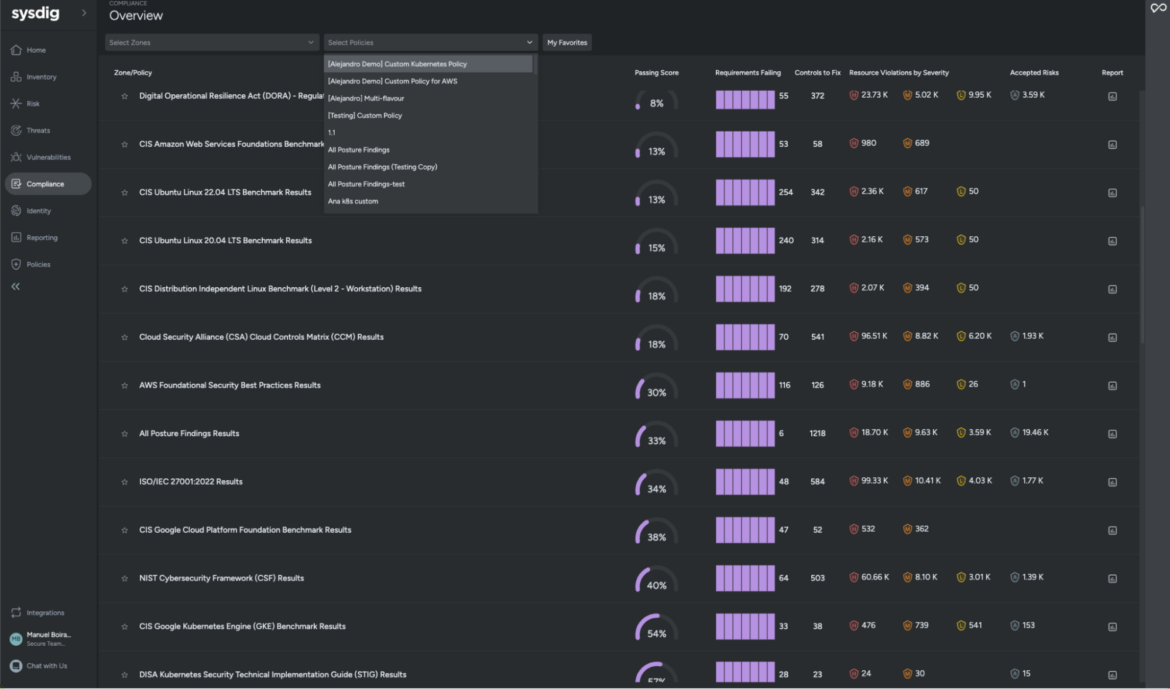The width and height of the screenshot is (1170, 689).
Task: Select All Posture Findings (Testing Copy) option
Action: 428,167
